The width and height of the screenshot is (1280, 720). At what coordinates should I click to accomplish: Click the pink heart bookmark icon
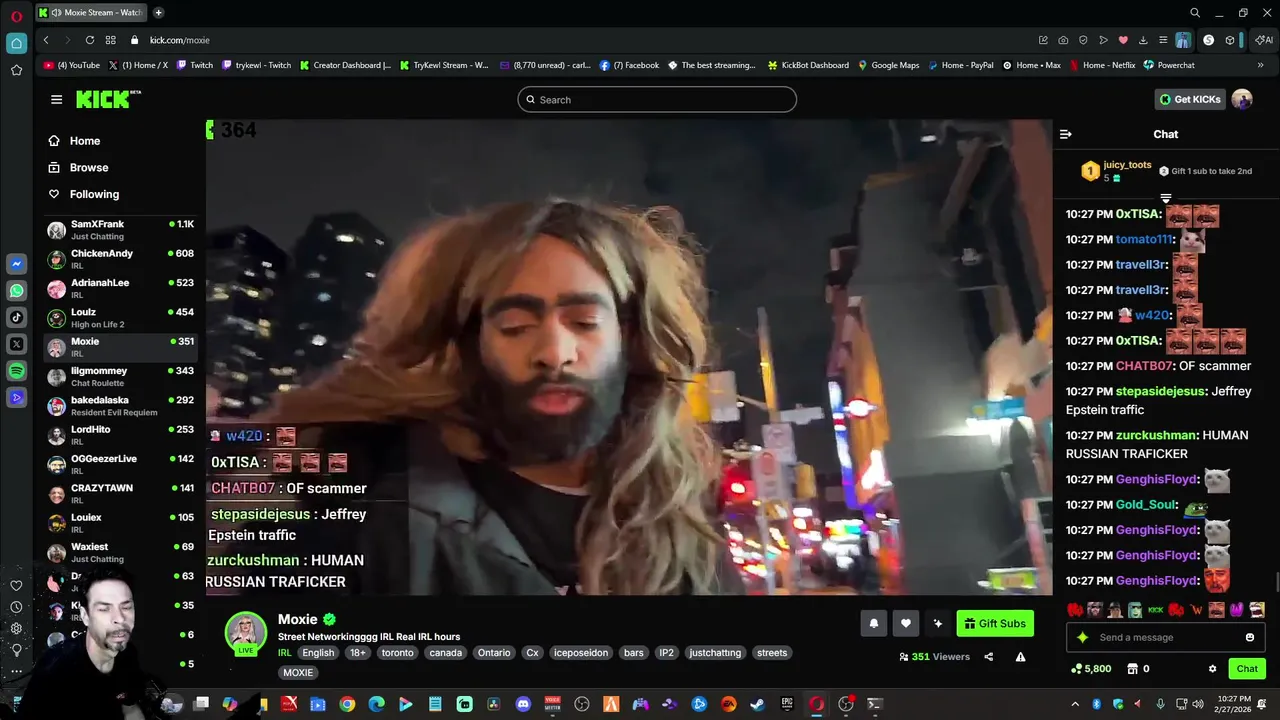1123,40
